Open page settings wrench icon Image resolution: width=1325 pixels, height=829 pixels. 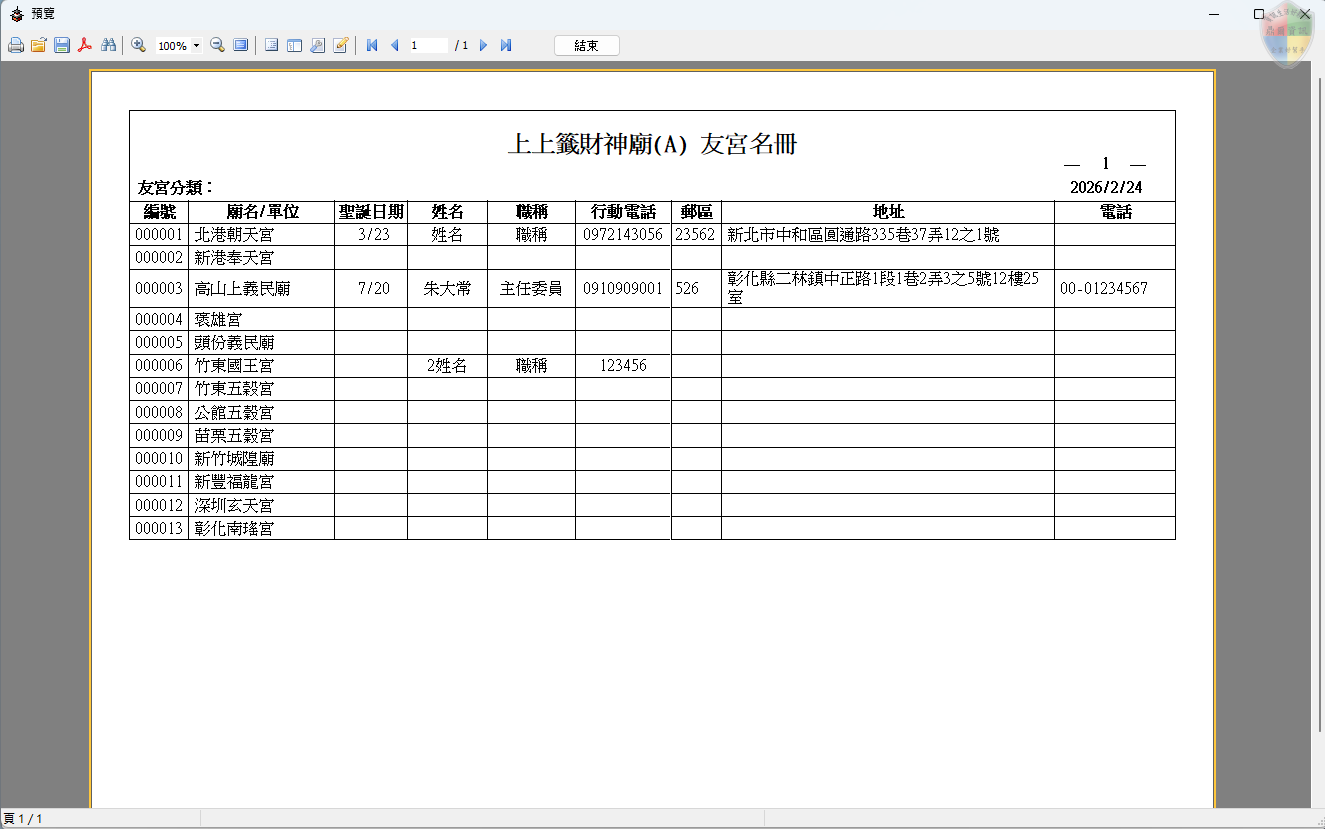tap(317, 46)
